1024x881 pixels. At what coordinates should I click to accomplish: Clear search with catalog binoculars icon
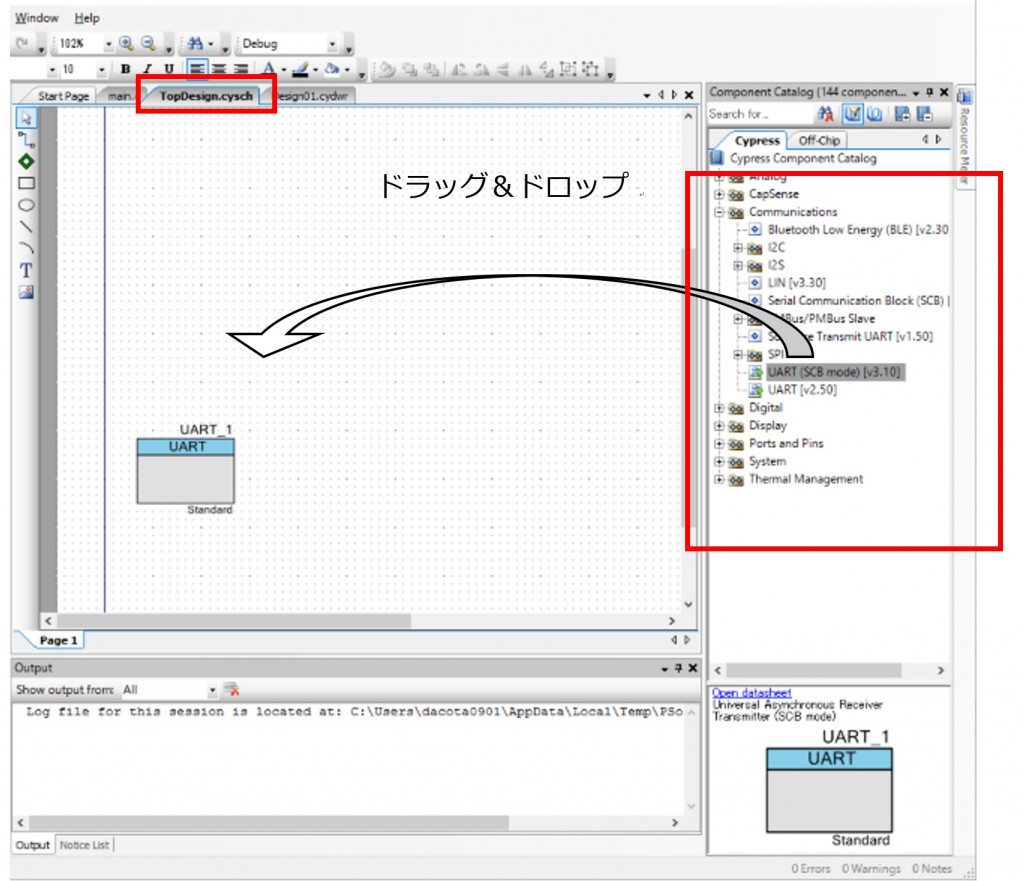point(825,114)
